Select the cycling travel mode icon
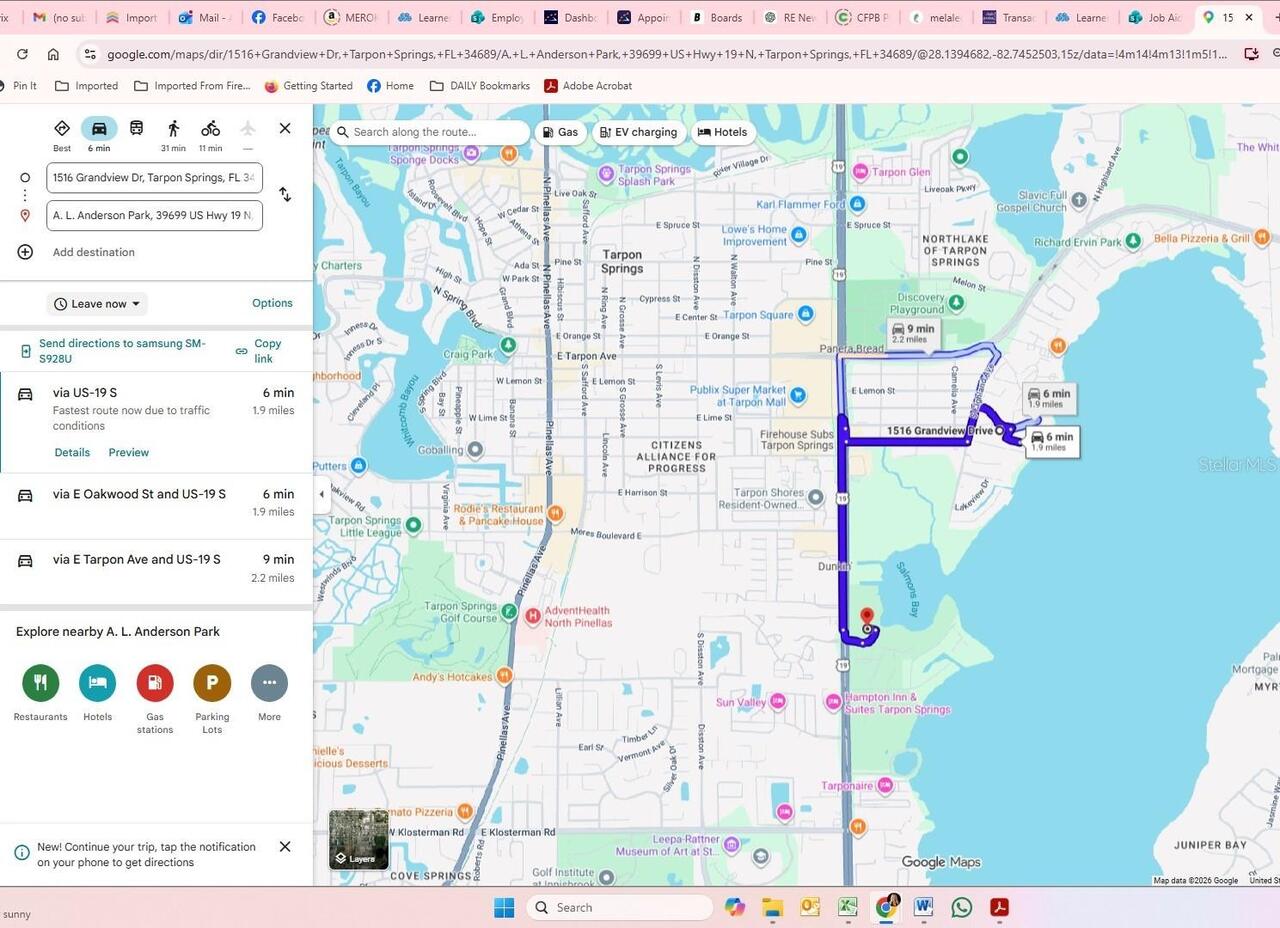Viewport: 1280px width, 928px height. click(210, 129)
